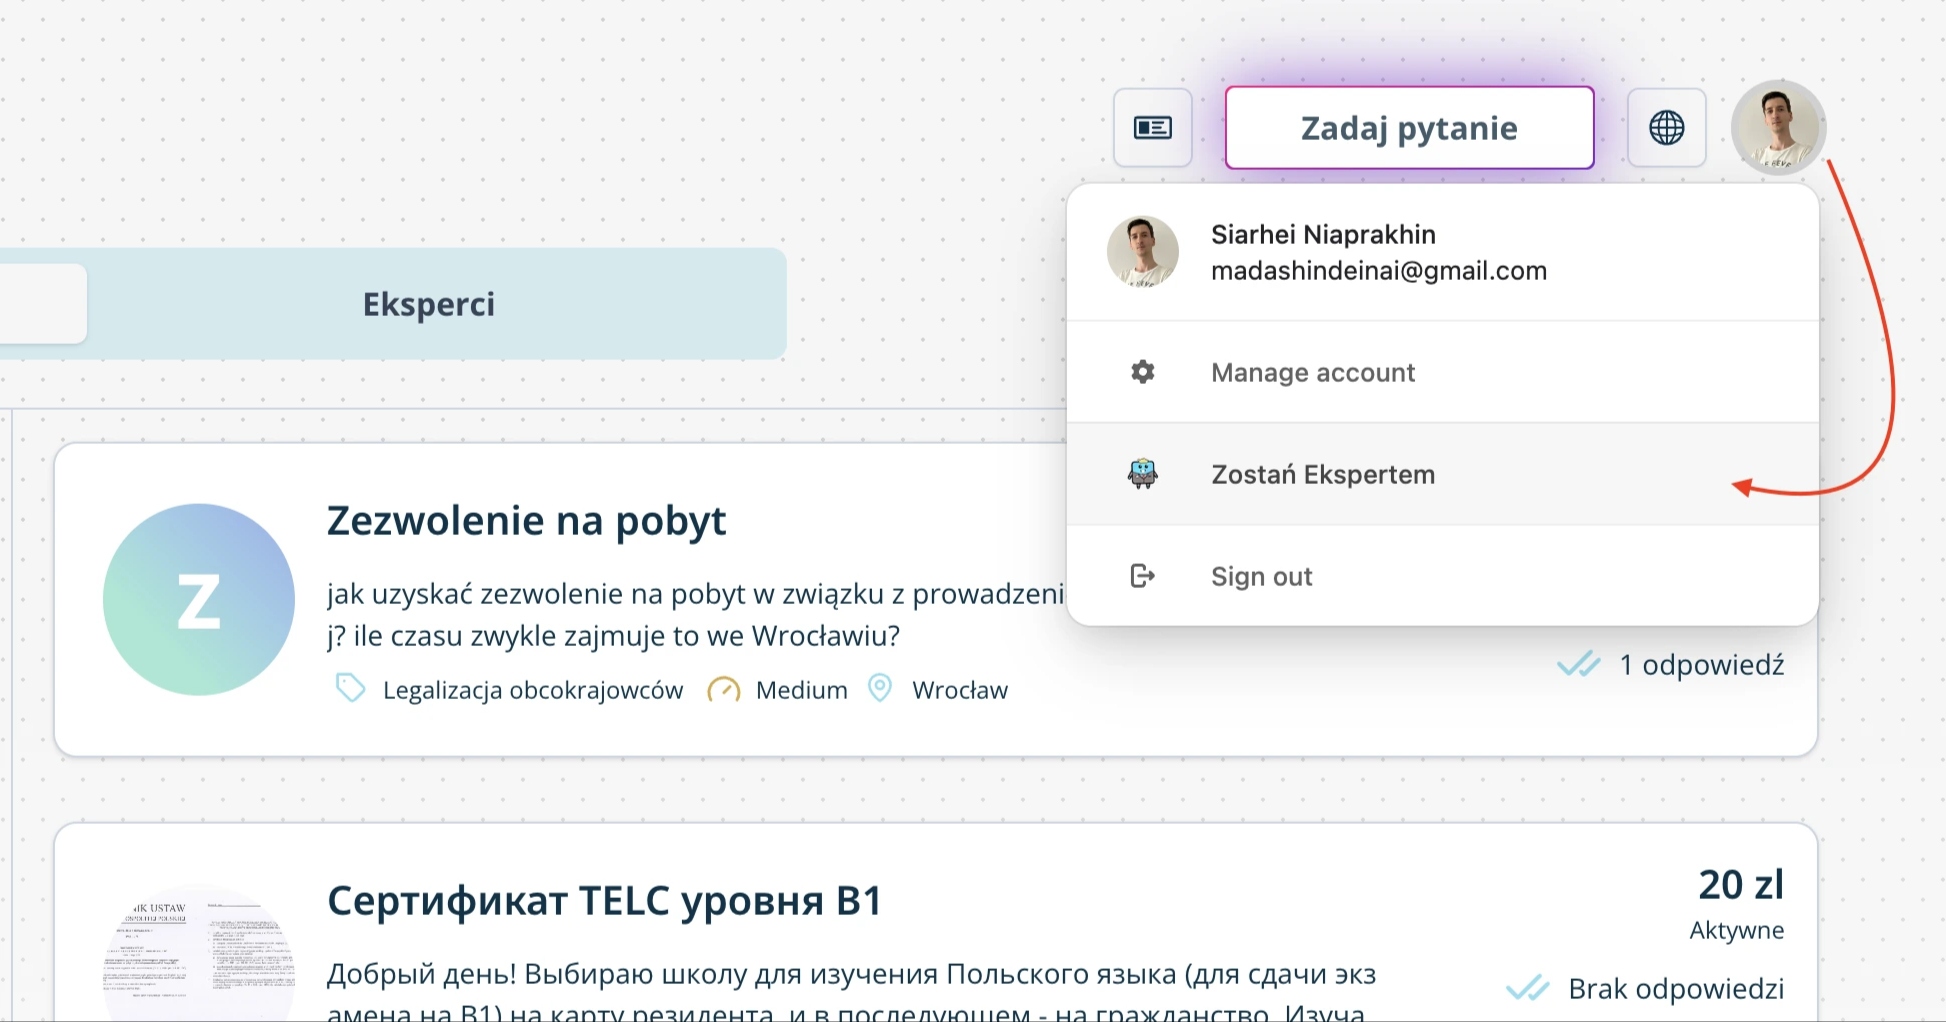The width and height of the screenshot is (1946, 1022).
Task: Open the Zezwolenie na pobyt question title
Action: pos(526,521)
